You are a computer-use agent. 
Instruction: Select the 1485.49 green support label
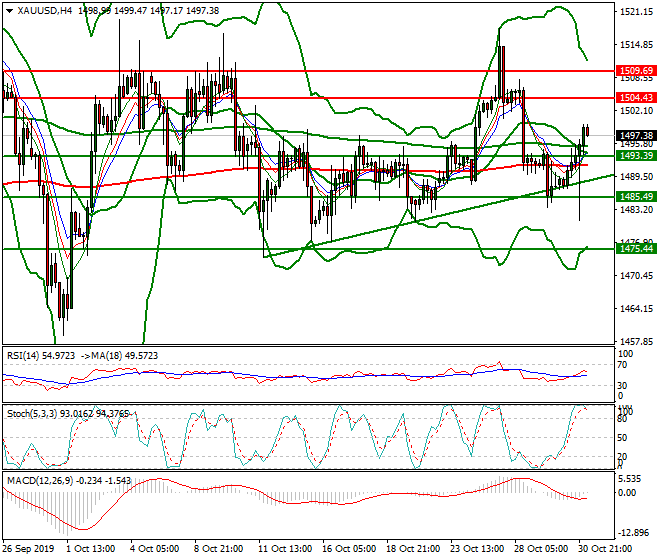636,196
